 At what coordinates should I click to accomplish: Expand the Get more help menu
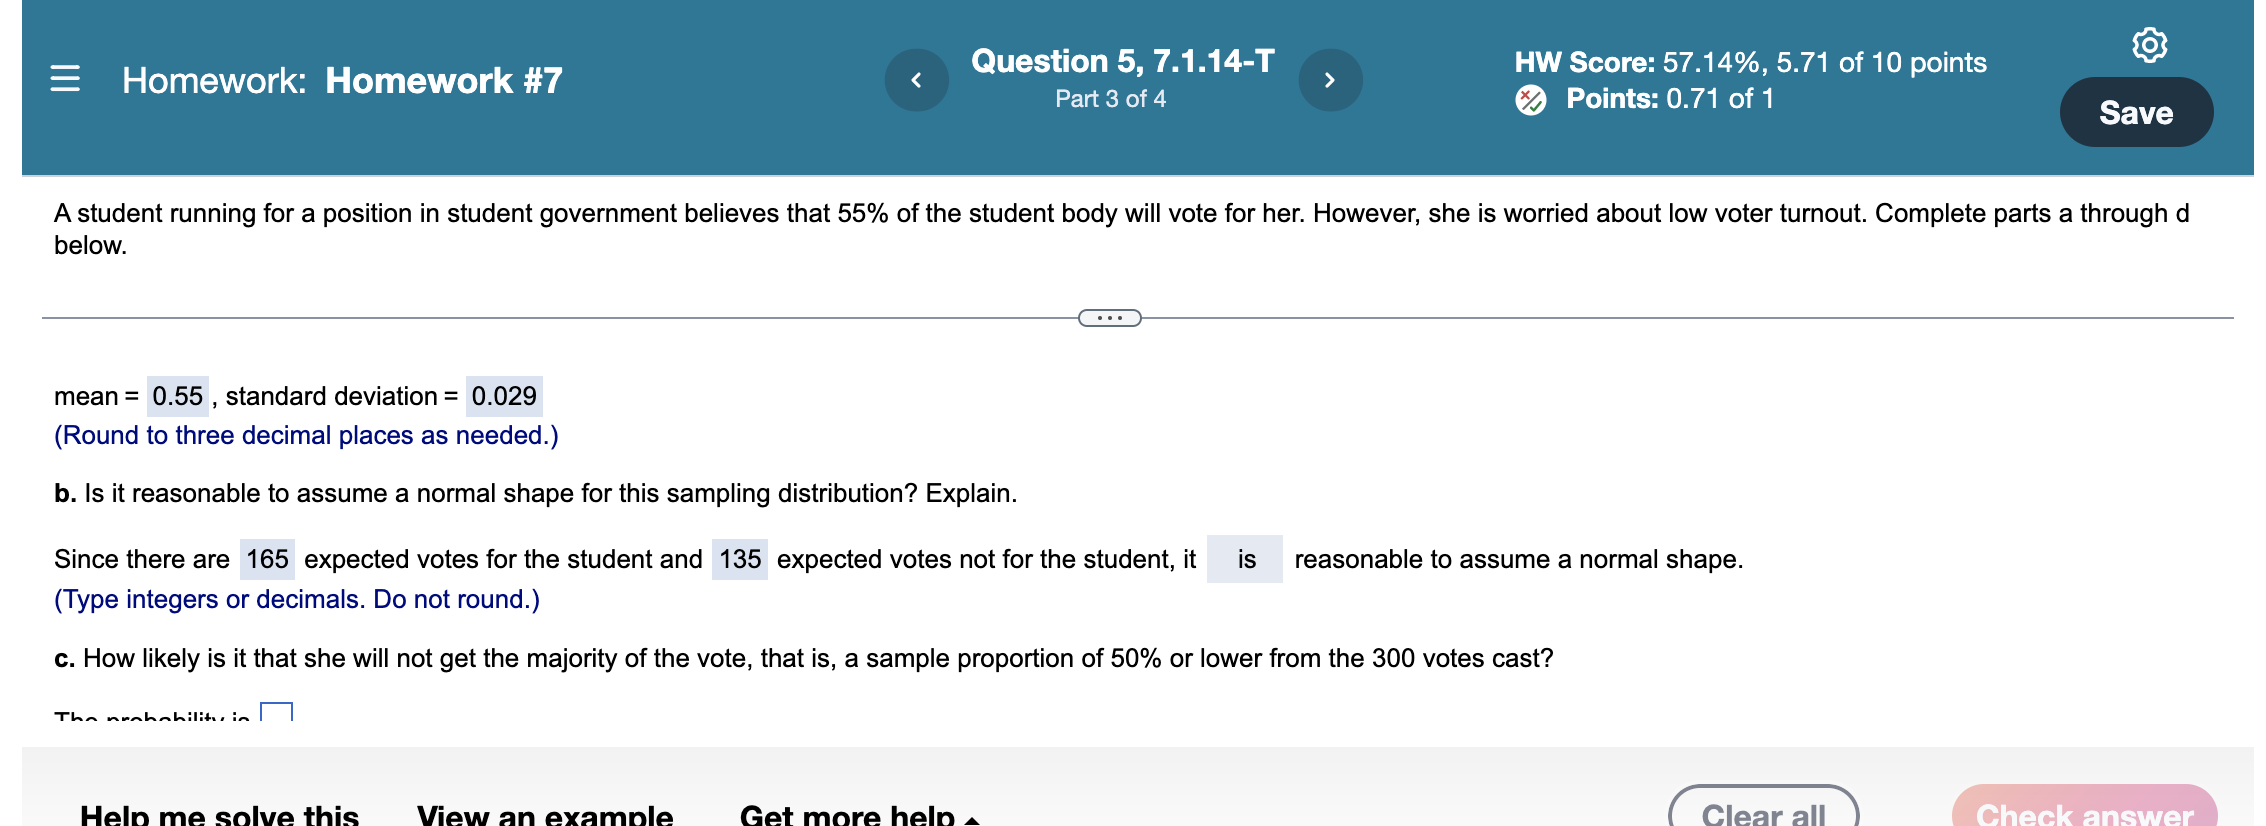click(x=859, y=814)
